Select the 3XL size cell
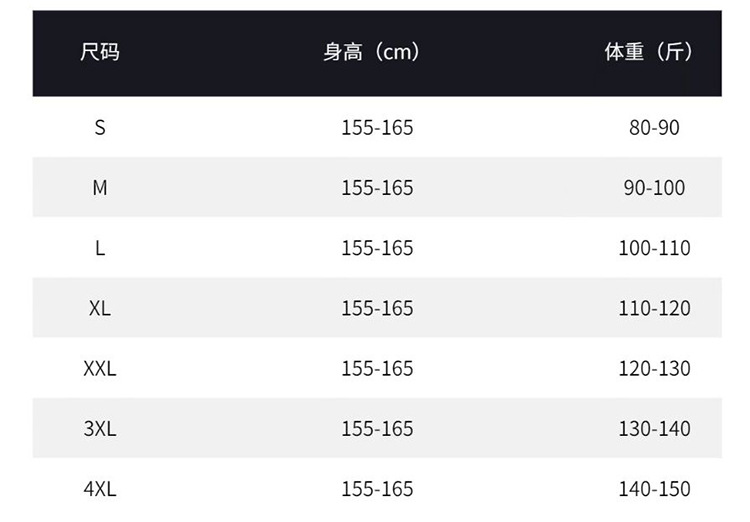This screenshot has width=750, height=522. click(100, 428)
